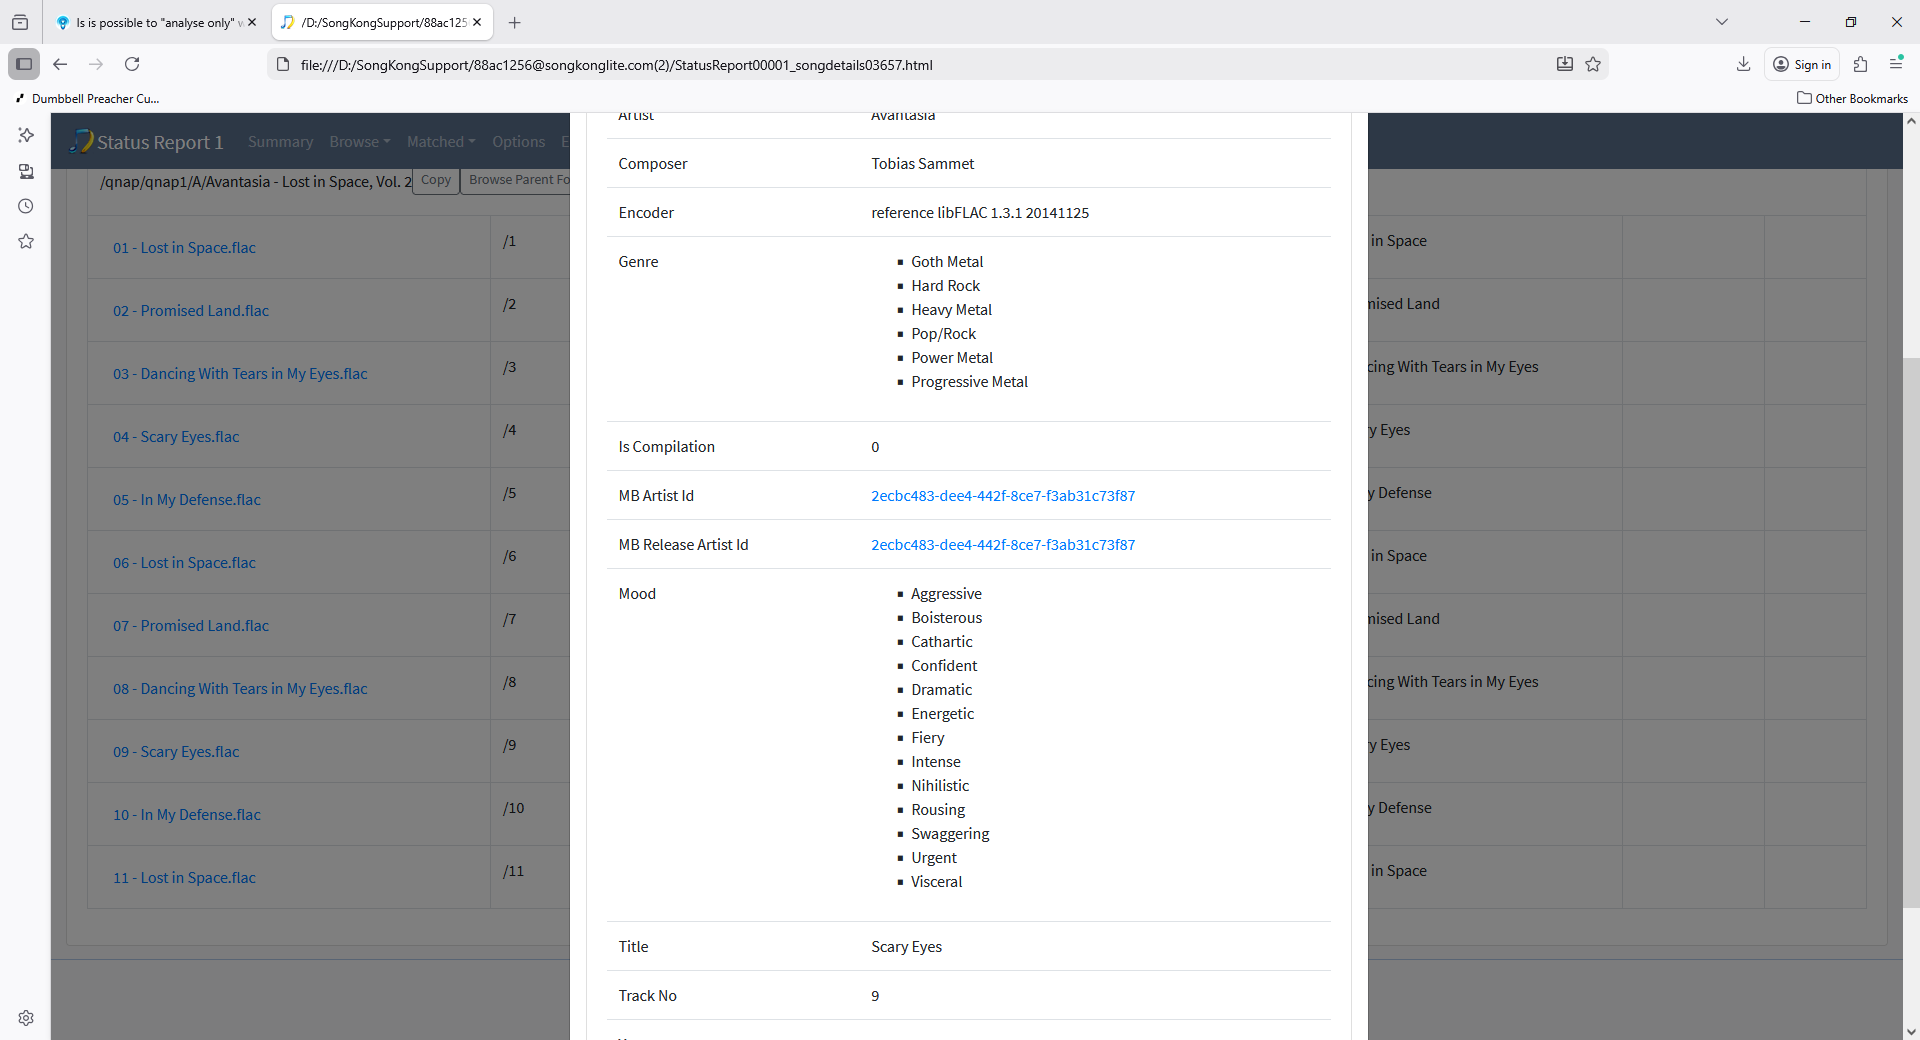
Task: Toggle the sidebar visibility button
Action: coord(24,64)
